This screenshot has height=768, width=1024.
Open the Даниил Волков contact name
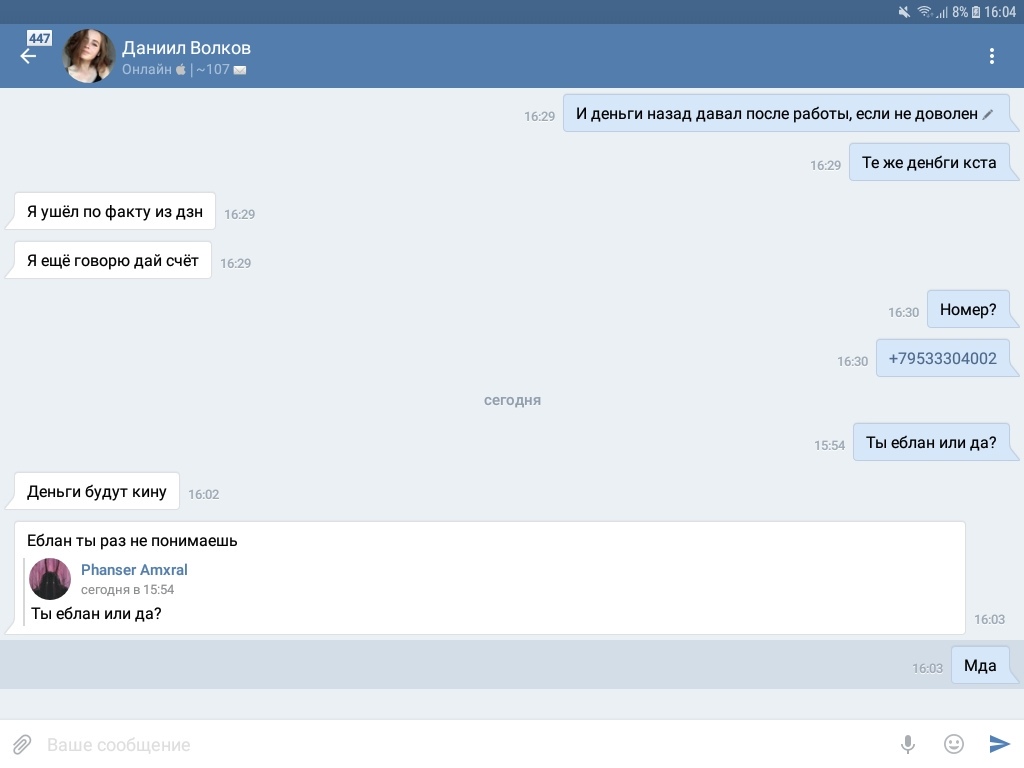tap(186, 48)
